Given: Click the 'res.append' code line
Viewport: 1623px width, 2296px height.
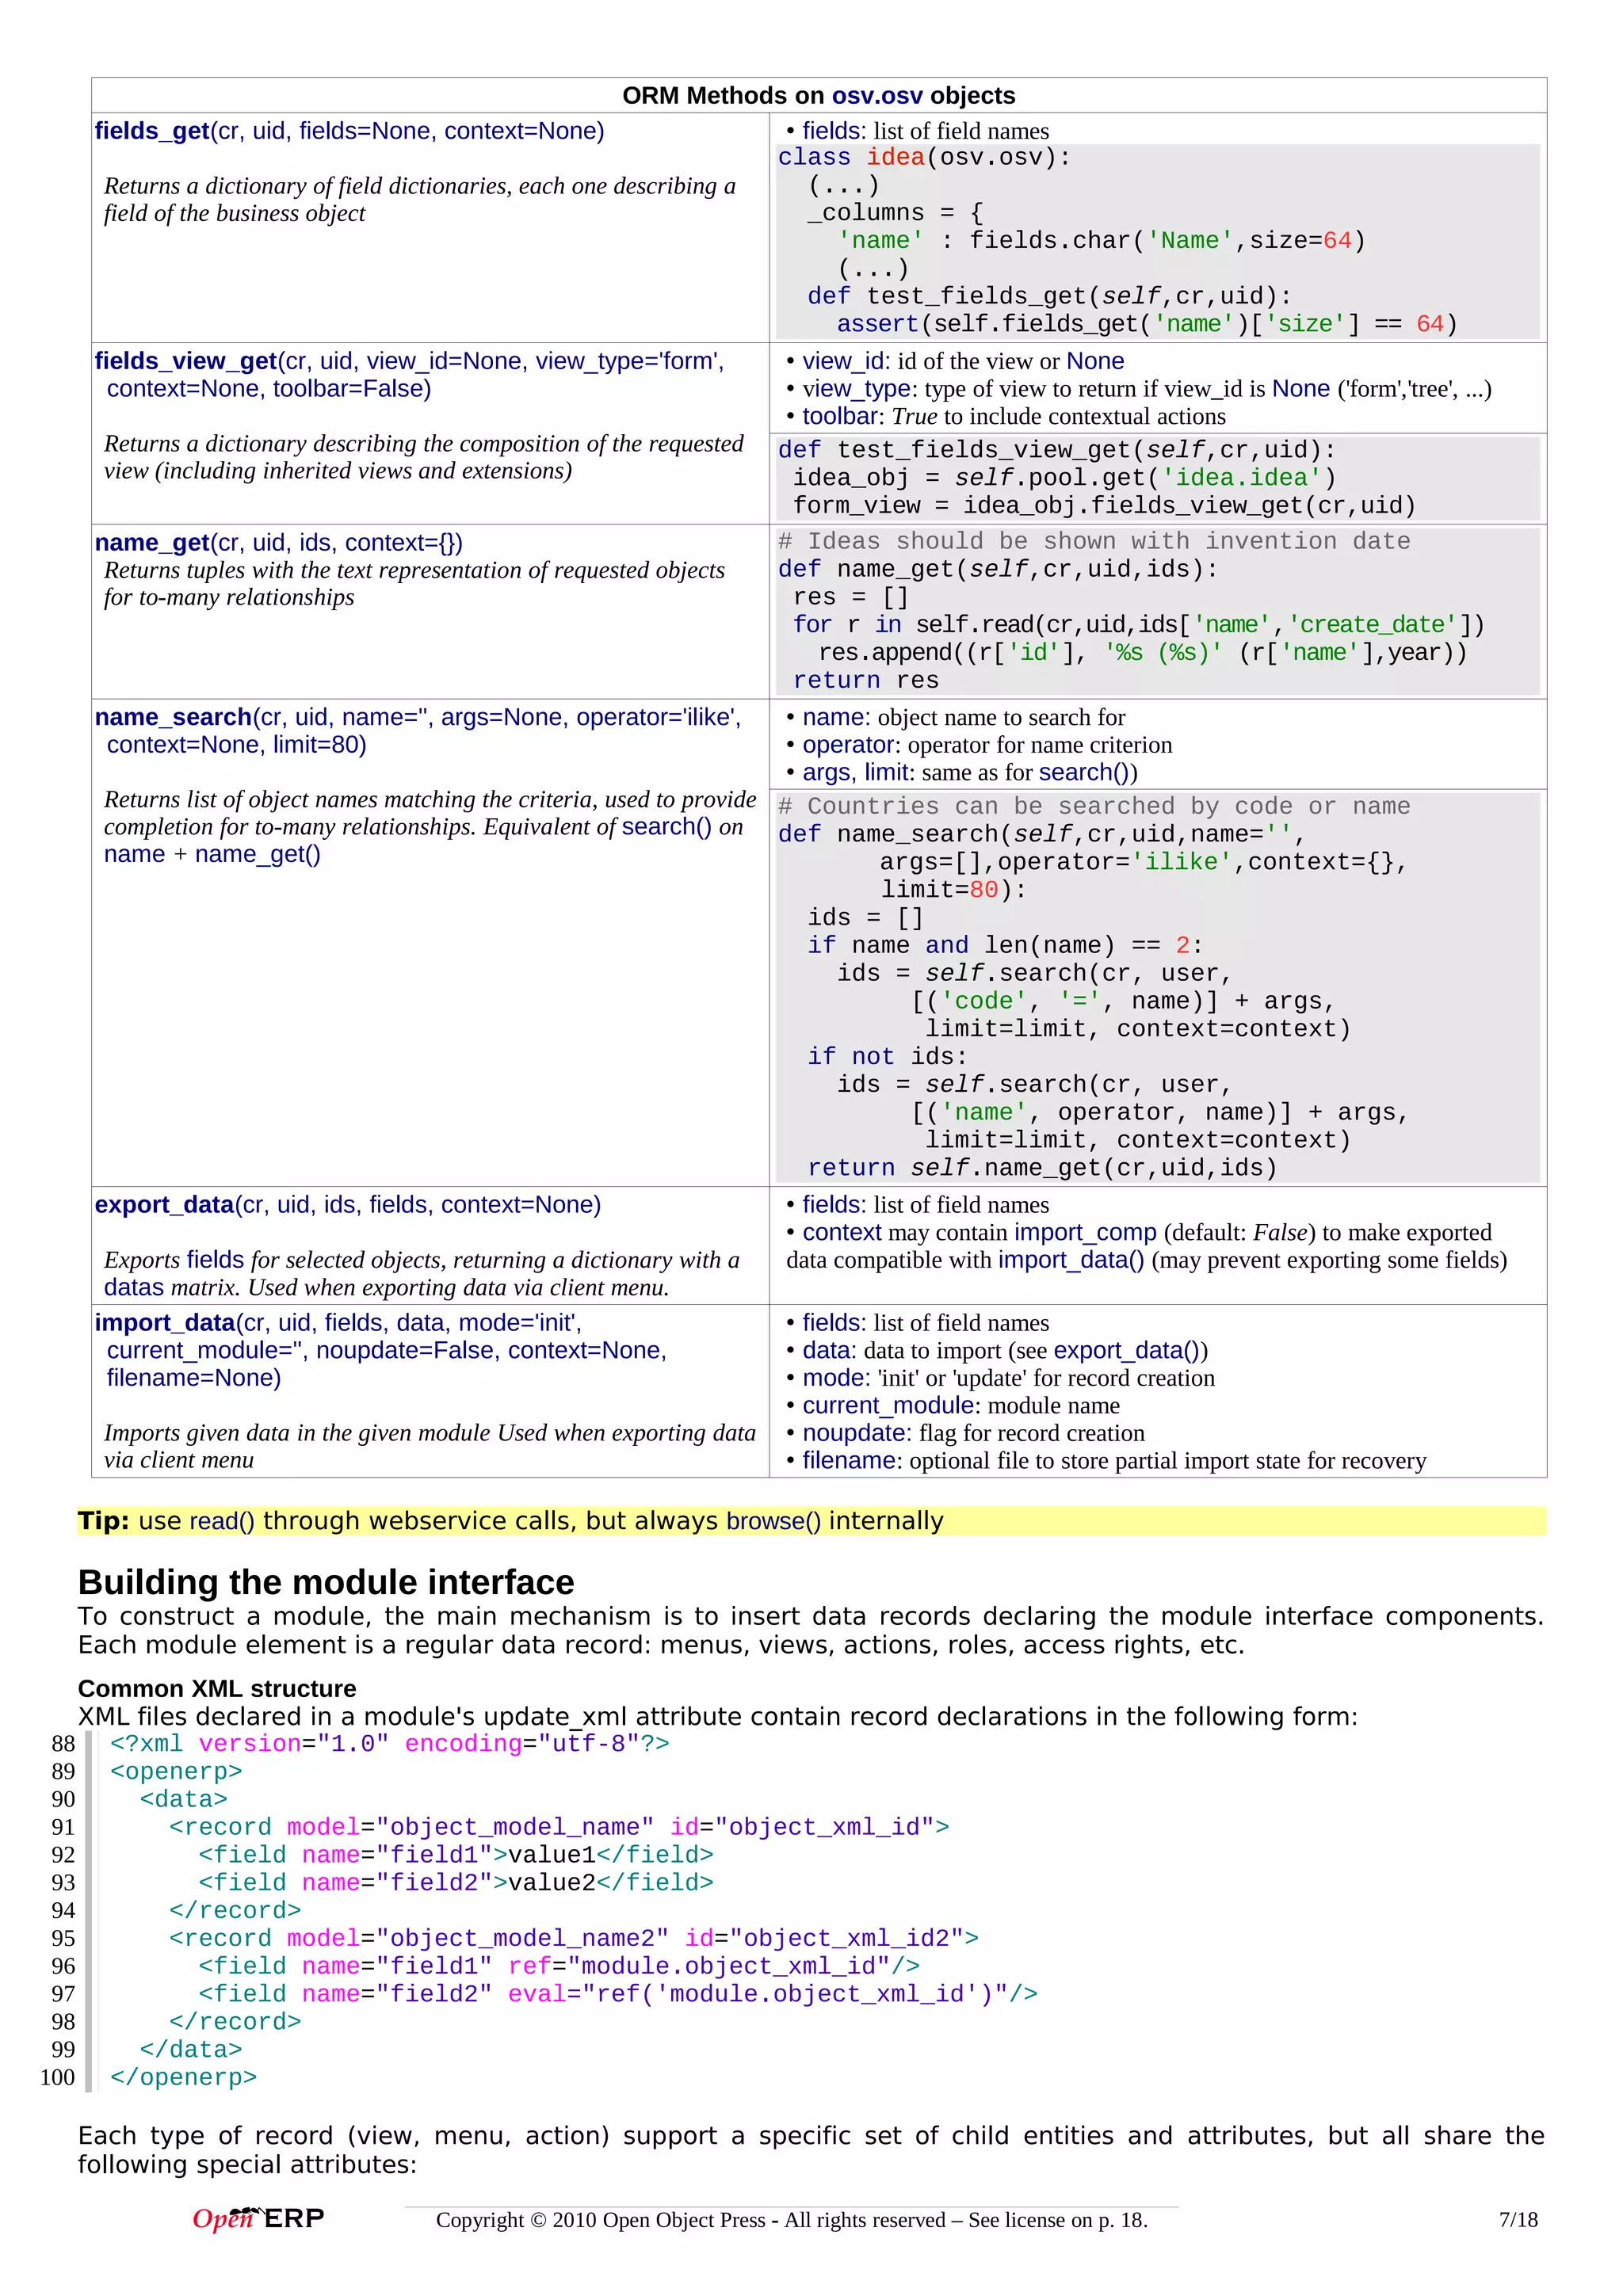Looking at the screenshot, I should [x=1142, y=653].
